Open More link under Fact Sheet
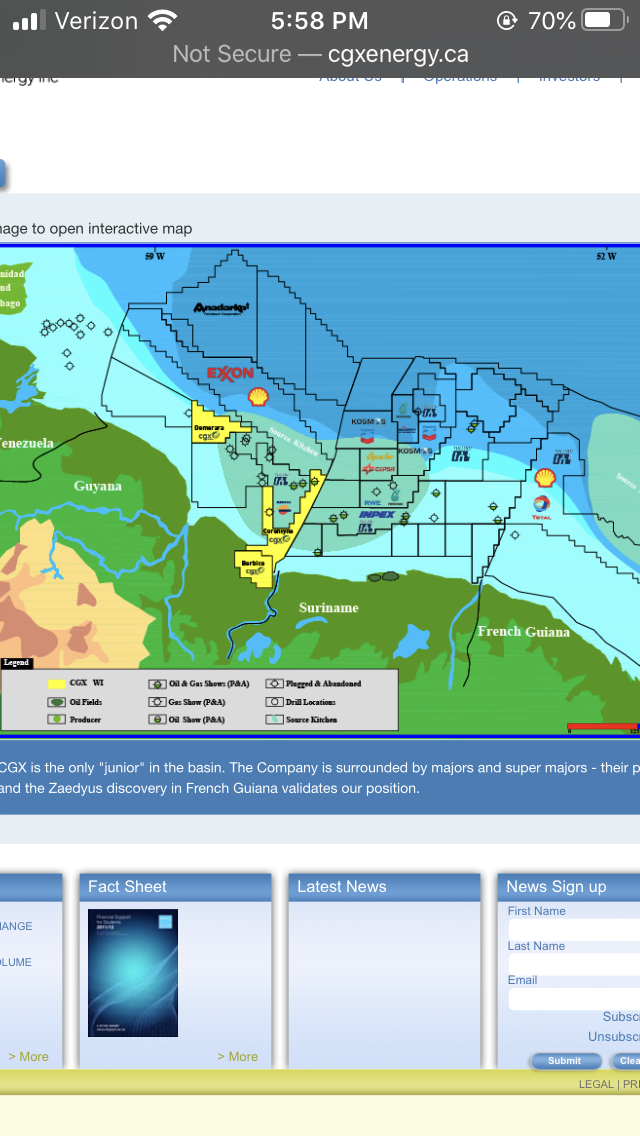640x1136 pixels. [238, 1056]
